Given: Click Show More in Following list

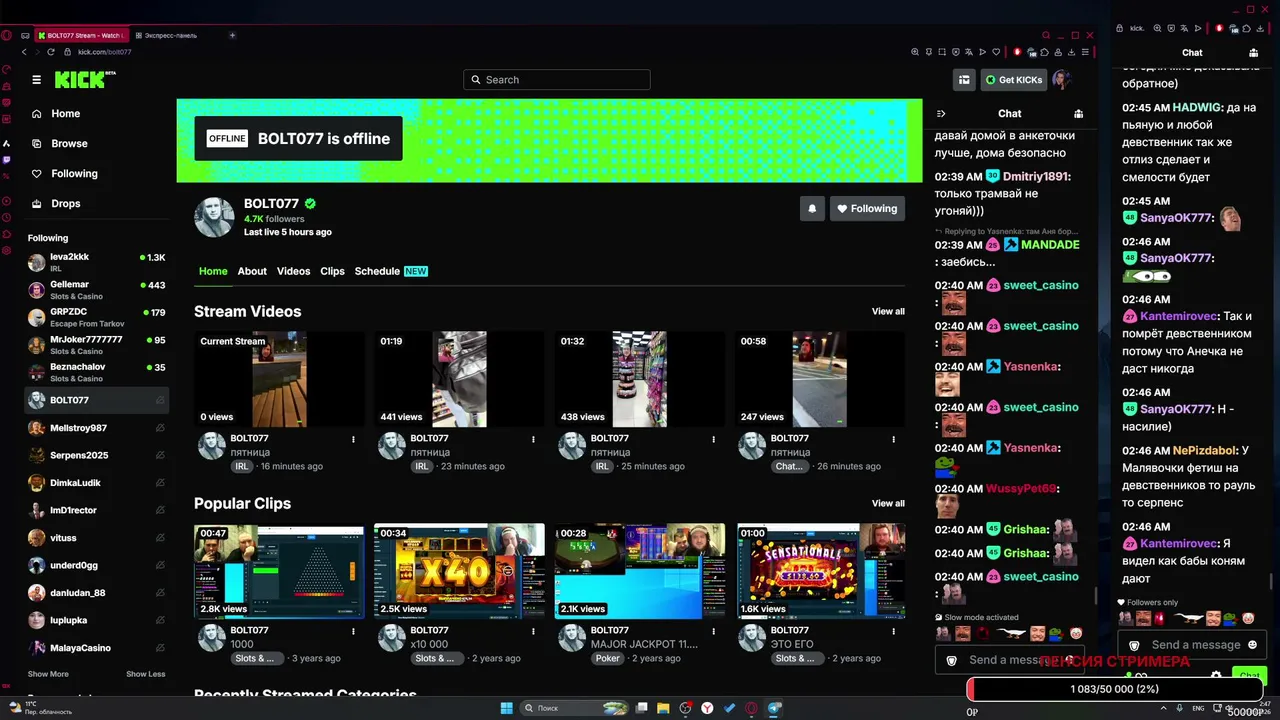Looking at the screenshot, I should pyautogui.click(x=48, y=674).
